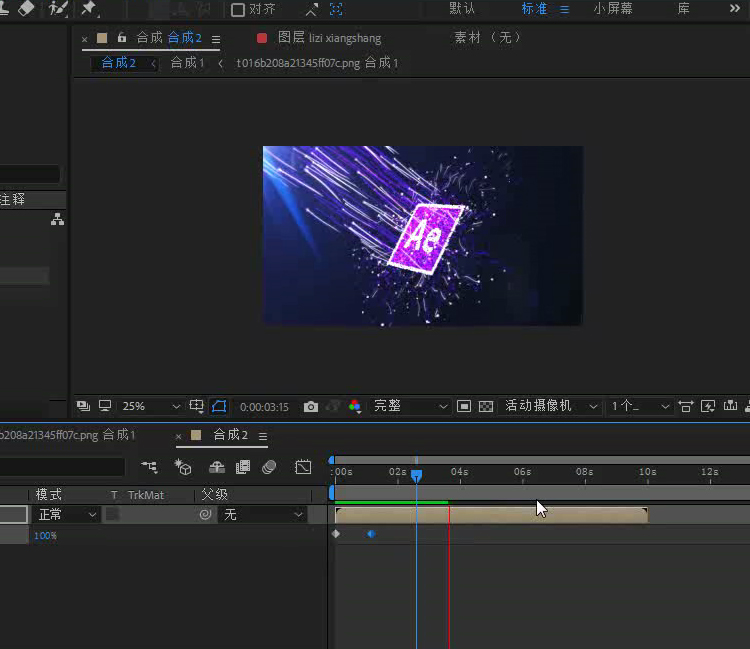Select the Eraser tool in the toolbar

[x=27, y=8]
